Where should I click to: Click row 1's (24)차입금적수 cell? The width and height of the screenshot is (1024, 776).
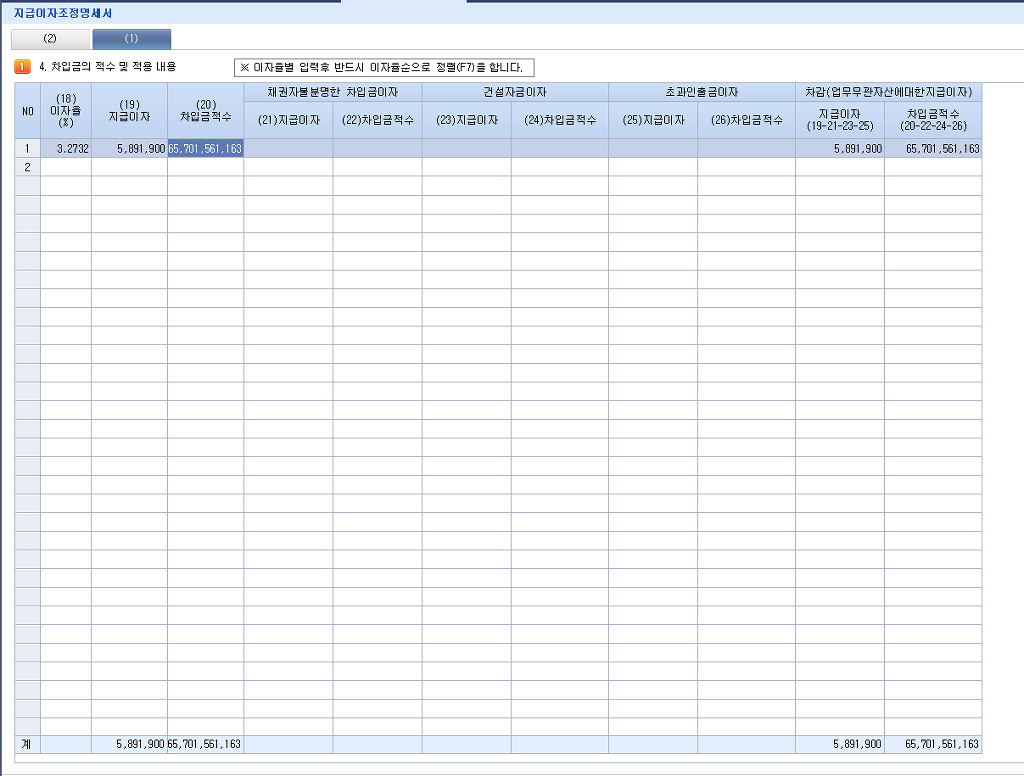pyautogui.click(x=560, y=148)
